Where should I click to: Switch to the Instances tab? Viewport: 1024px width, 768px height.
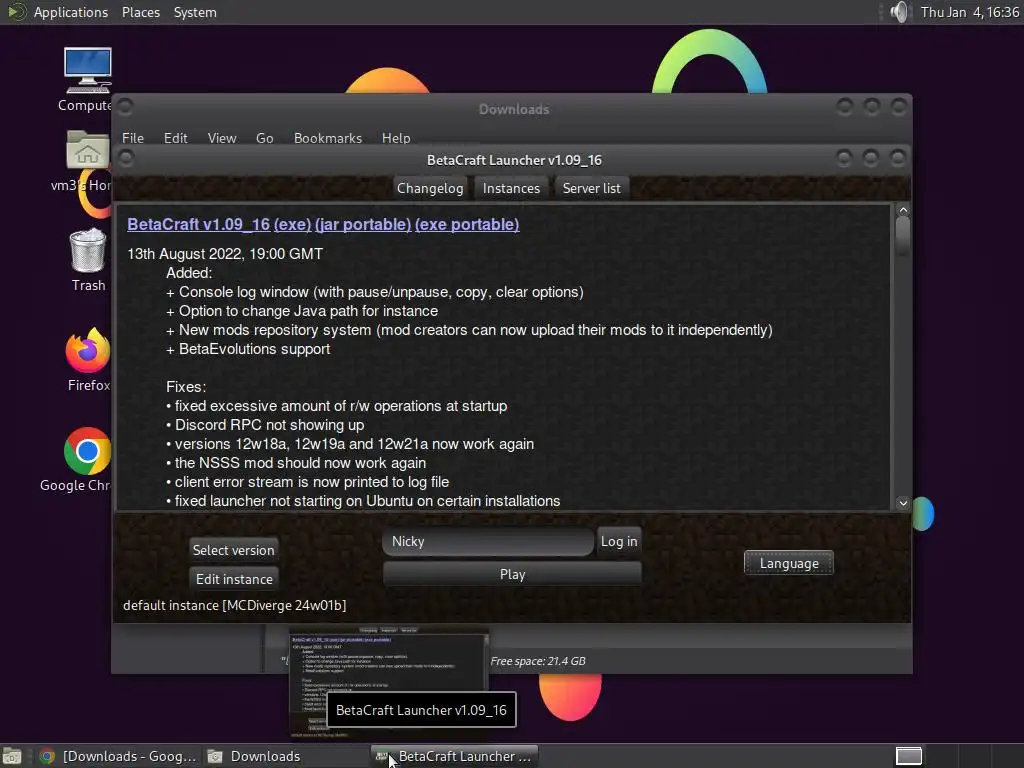pos(511,188)
